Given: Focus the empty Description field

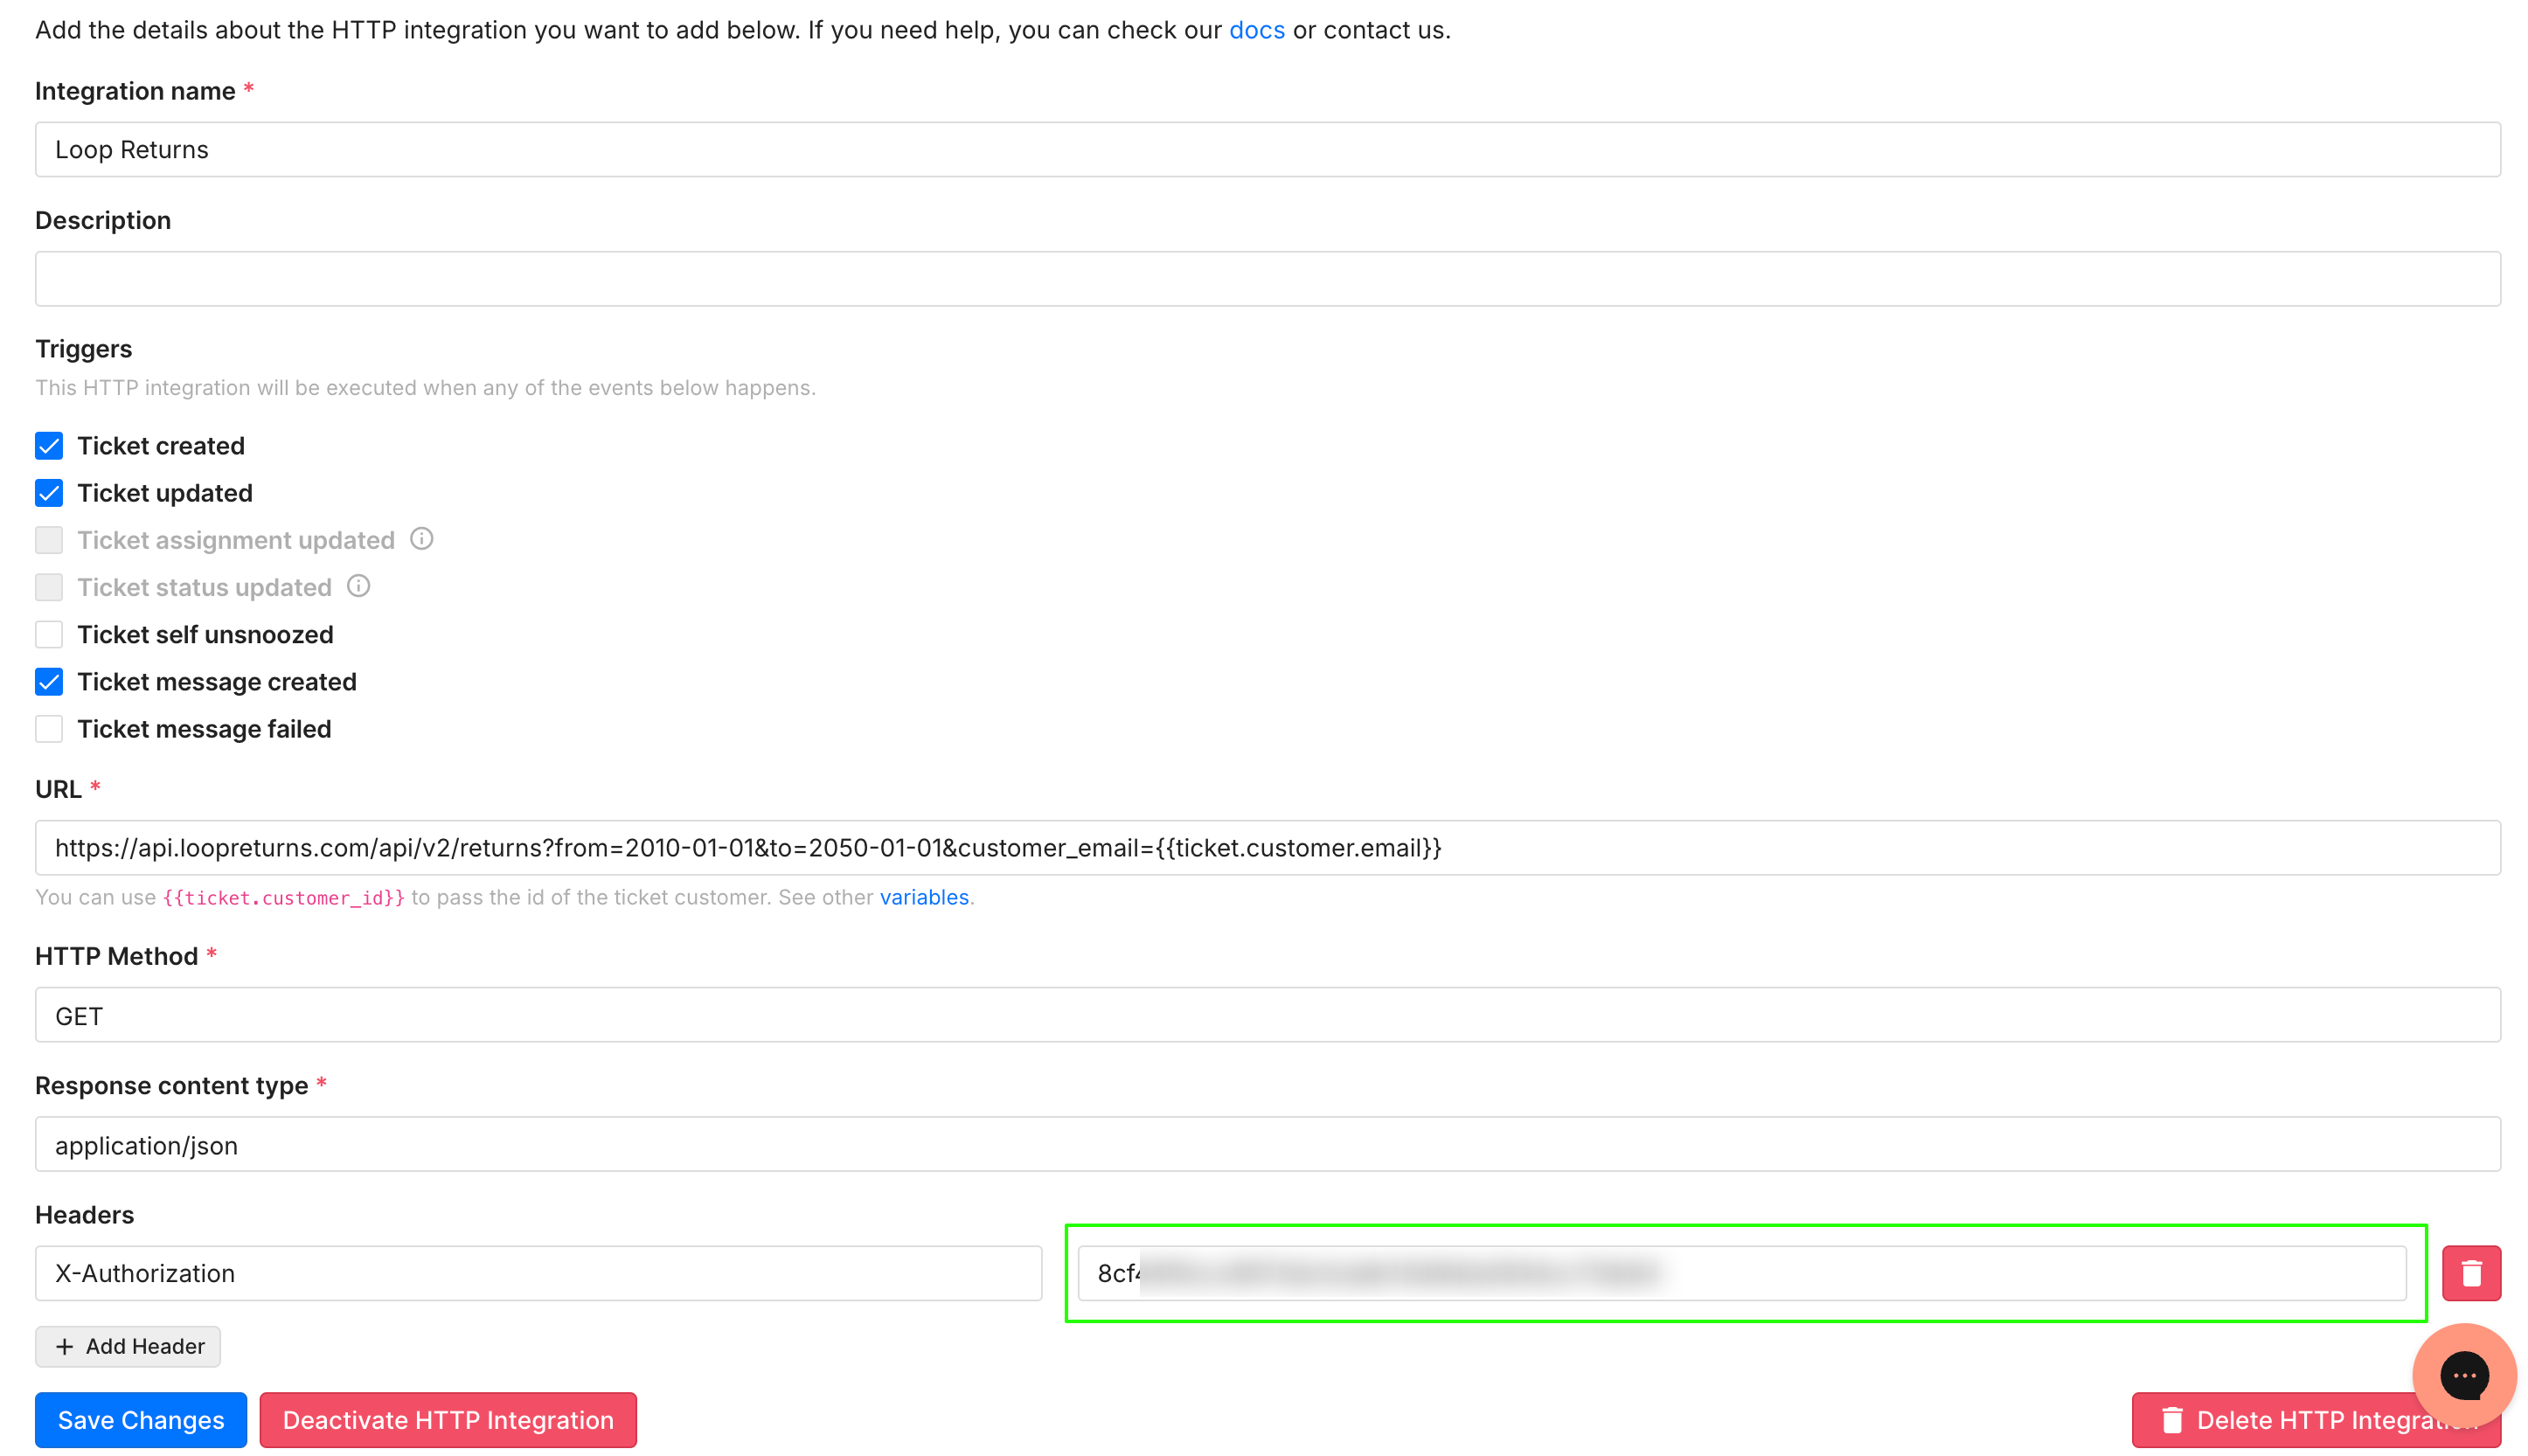Looking at the screenshot, I should coord(1267,279).
